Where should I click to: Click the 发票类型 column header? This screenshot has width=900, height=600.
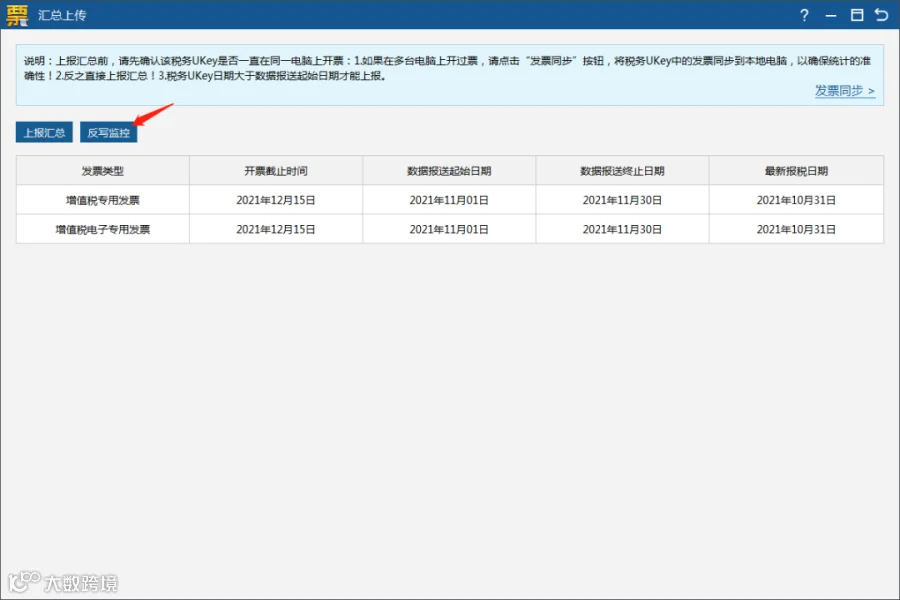[x=103, y=171]
